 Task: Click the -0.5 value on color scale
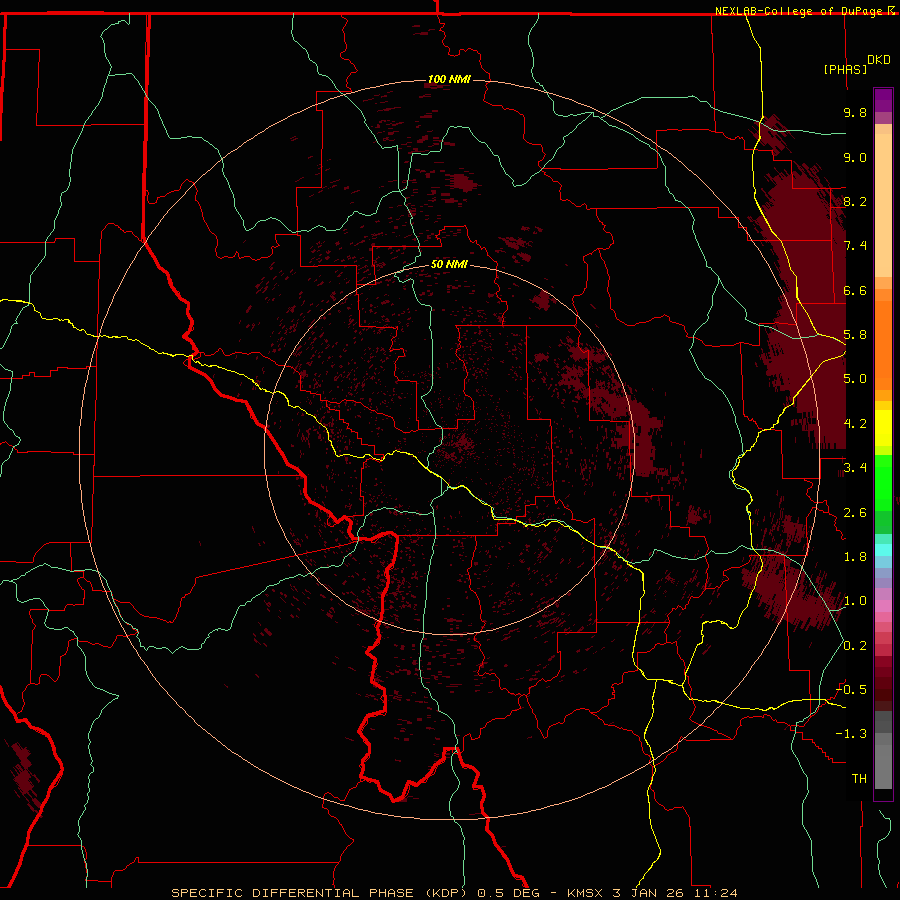click(x=851, y=690)
